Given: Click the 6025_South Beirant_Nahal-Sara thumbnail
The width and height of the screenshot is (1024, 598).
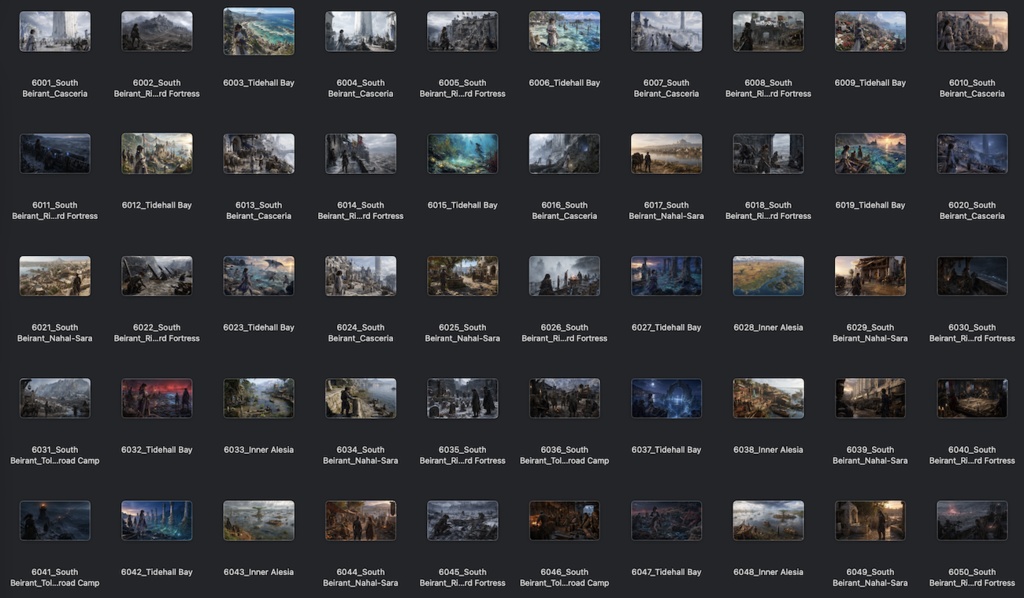Looking at the screenshot, I should (462, 275).
